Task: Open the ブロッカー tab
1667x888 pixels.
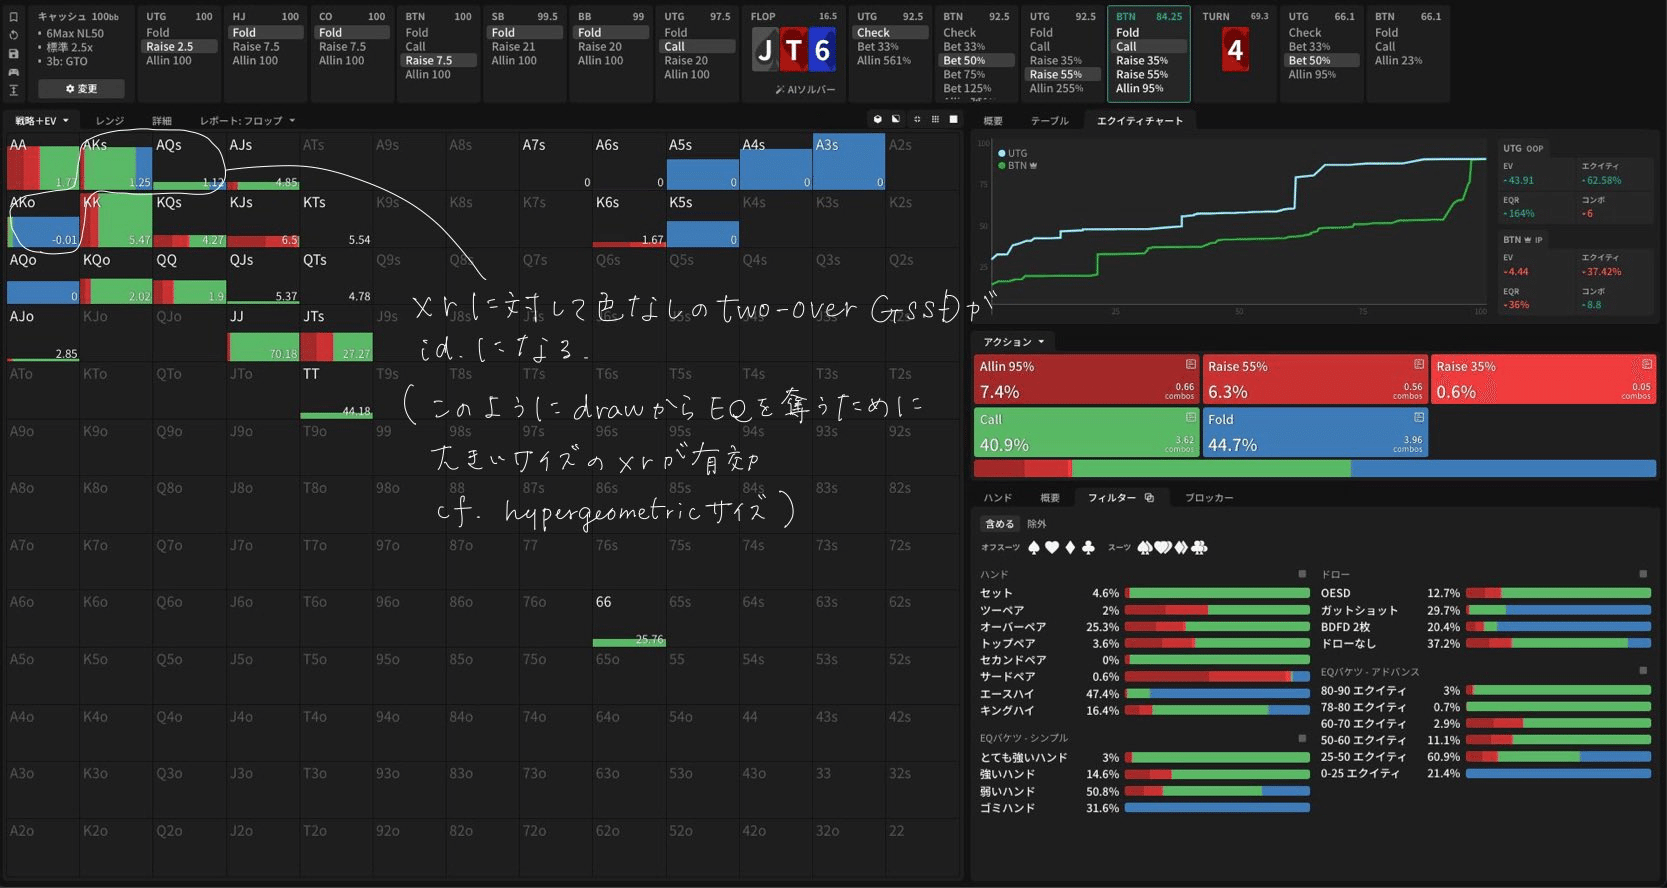Action: click(x=1208, y=498)
